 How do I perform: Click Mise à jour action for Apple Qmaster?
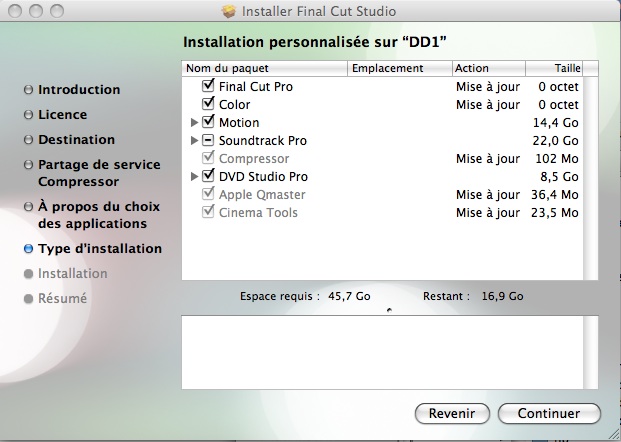[488, 195]
